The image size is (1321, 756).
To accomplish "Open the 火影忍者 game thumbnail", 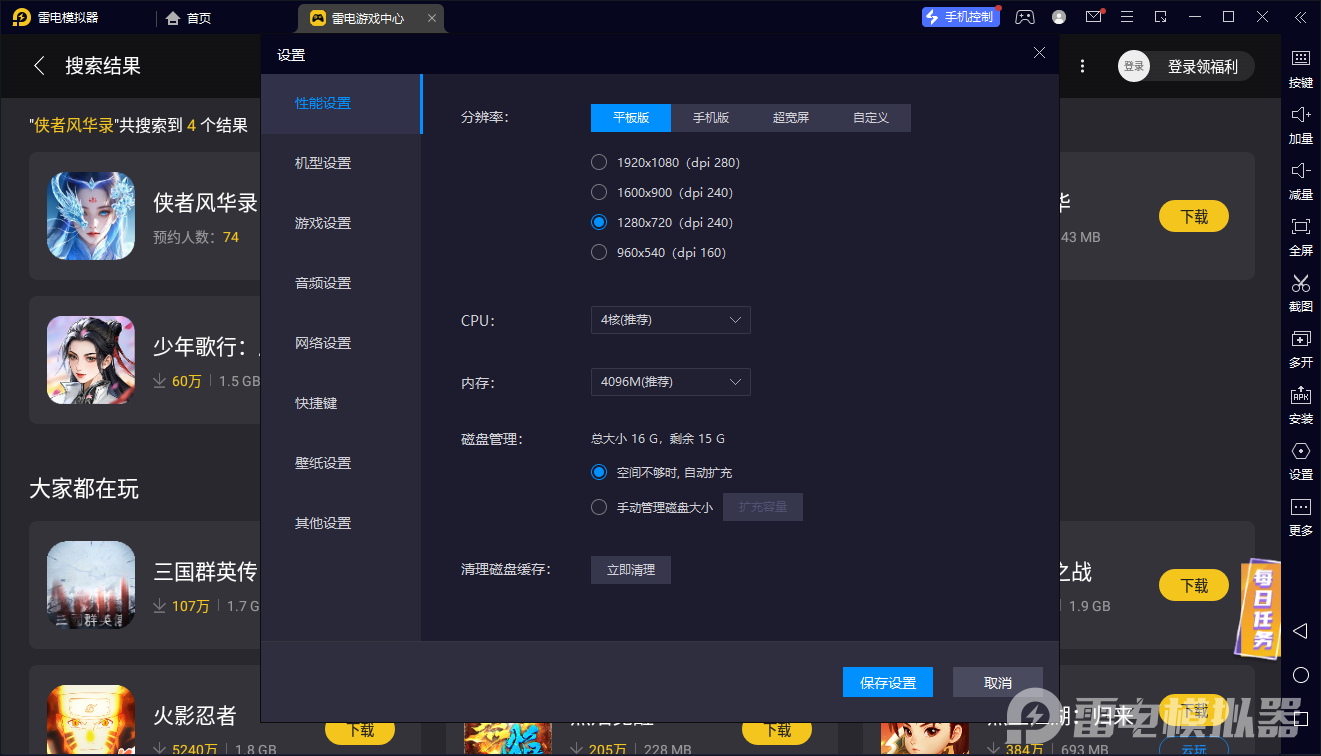I will pyautogui.click(x=91, y=720).
